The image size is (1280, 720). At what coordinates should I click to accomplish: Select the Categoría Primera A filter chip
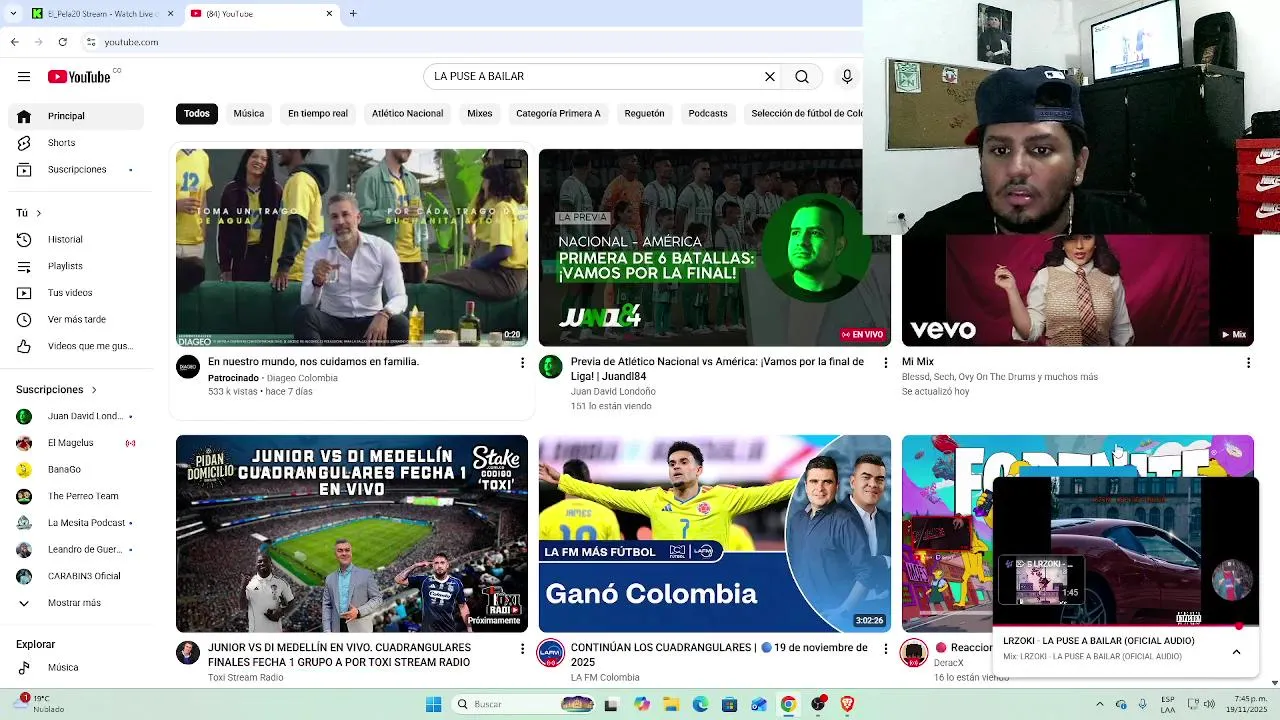[558, 113]
